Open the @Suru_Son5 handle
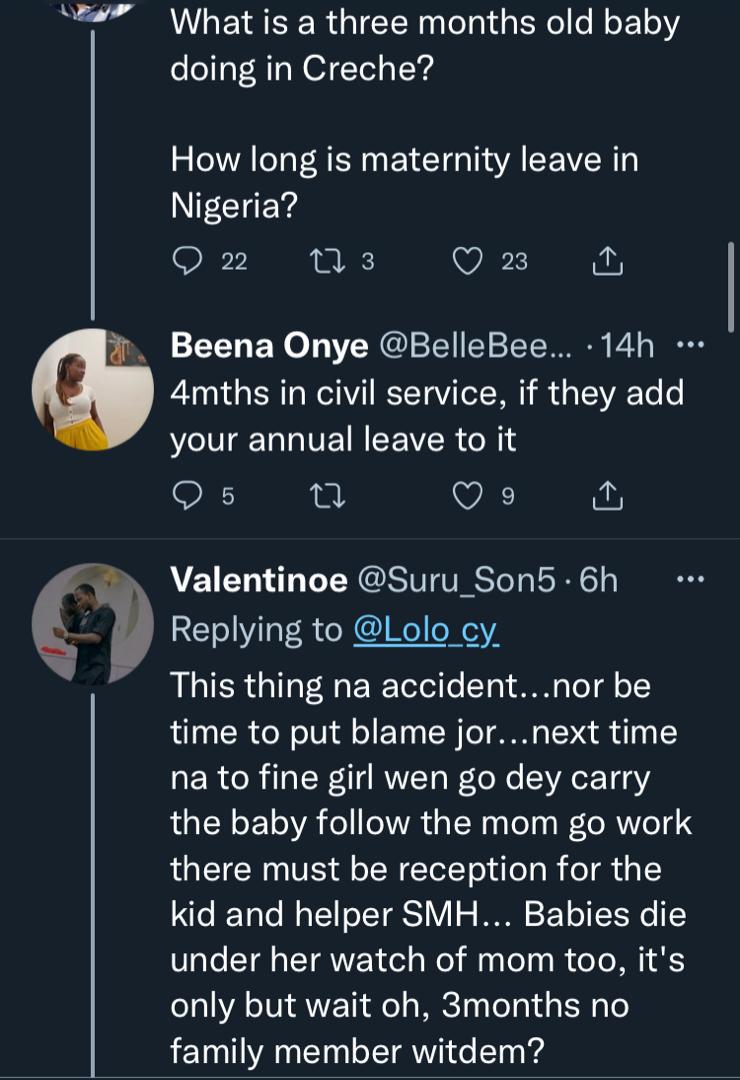The width and height of the screenshot is (740, 1080). (x=456, y=579)
